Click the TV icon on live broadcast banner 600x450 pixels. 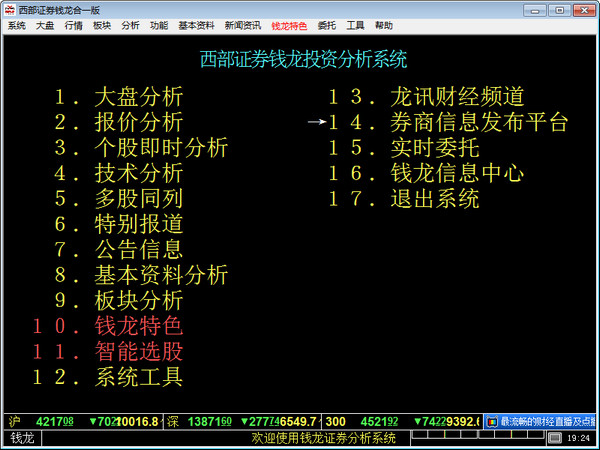492,422
